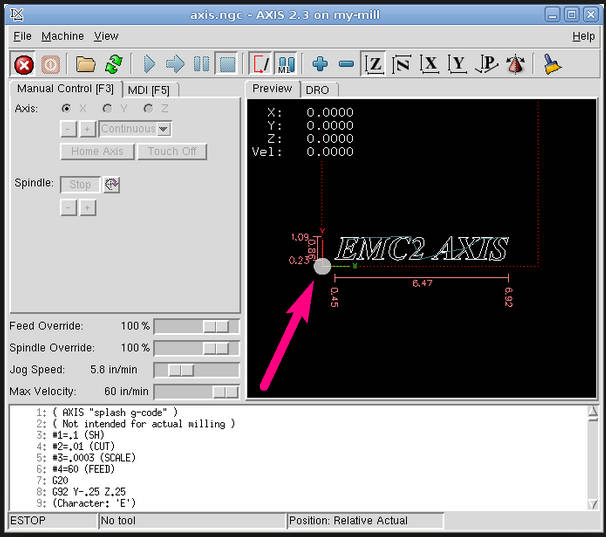
Task: Select G-code line 4: #2=.01 (CUT)
Action: click(x=83, y=447)
